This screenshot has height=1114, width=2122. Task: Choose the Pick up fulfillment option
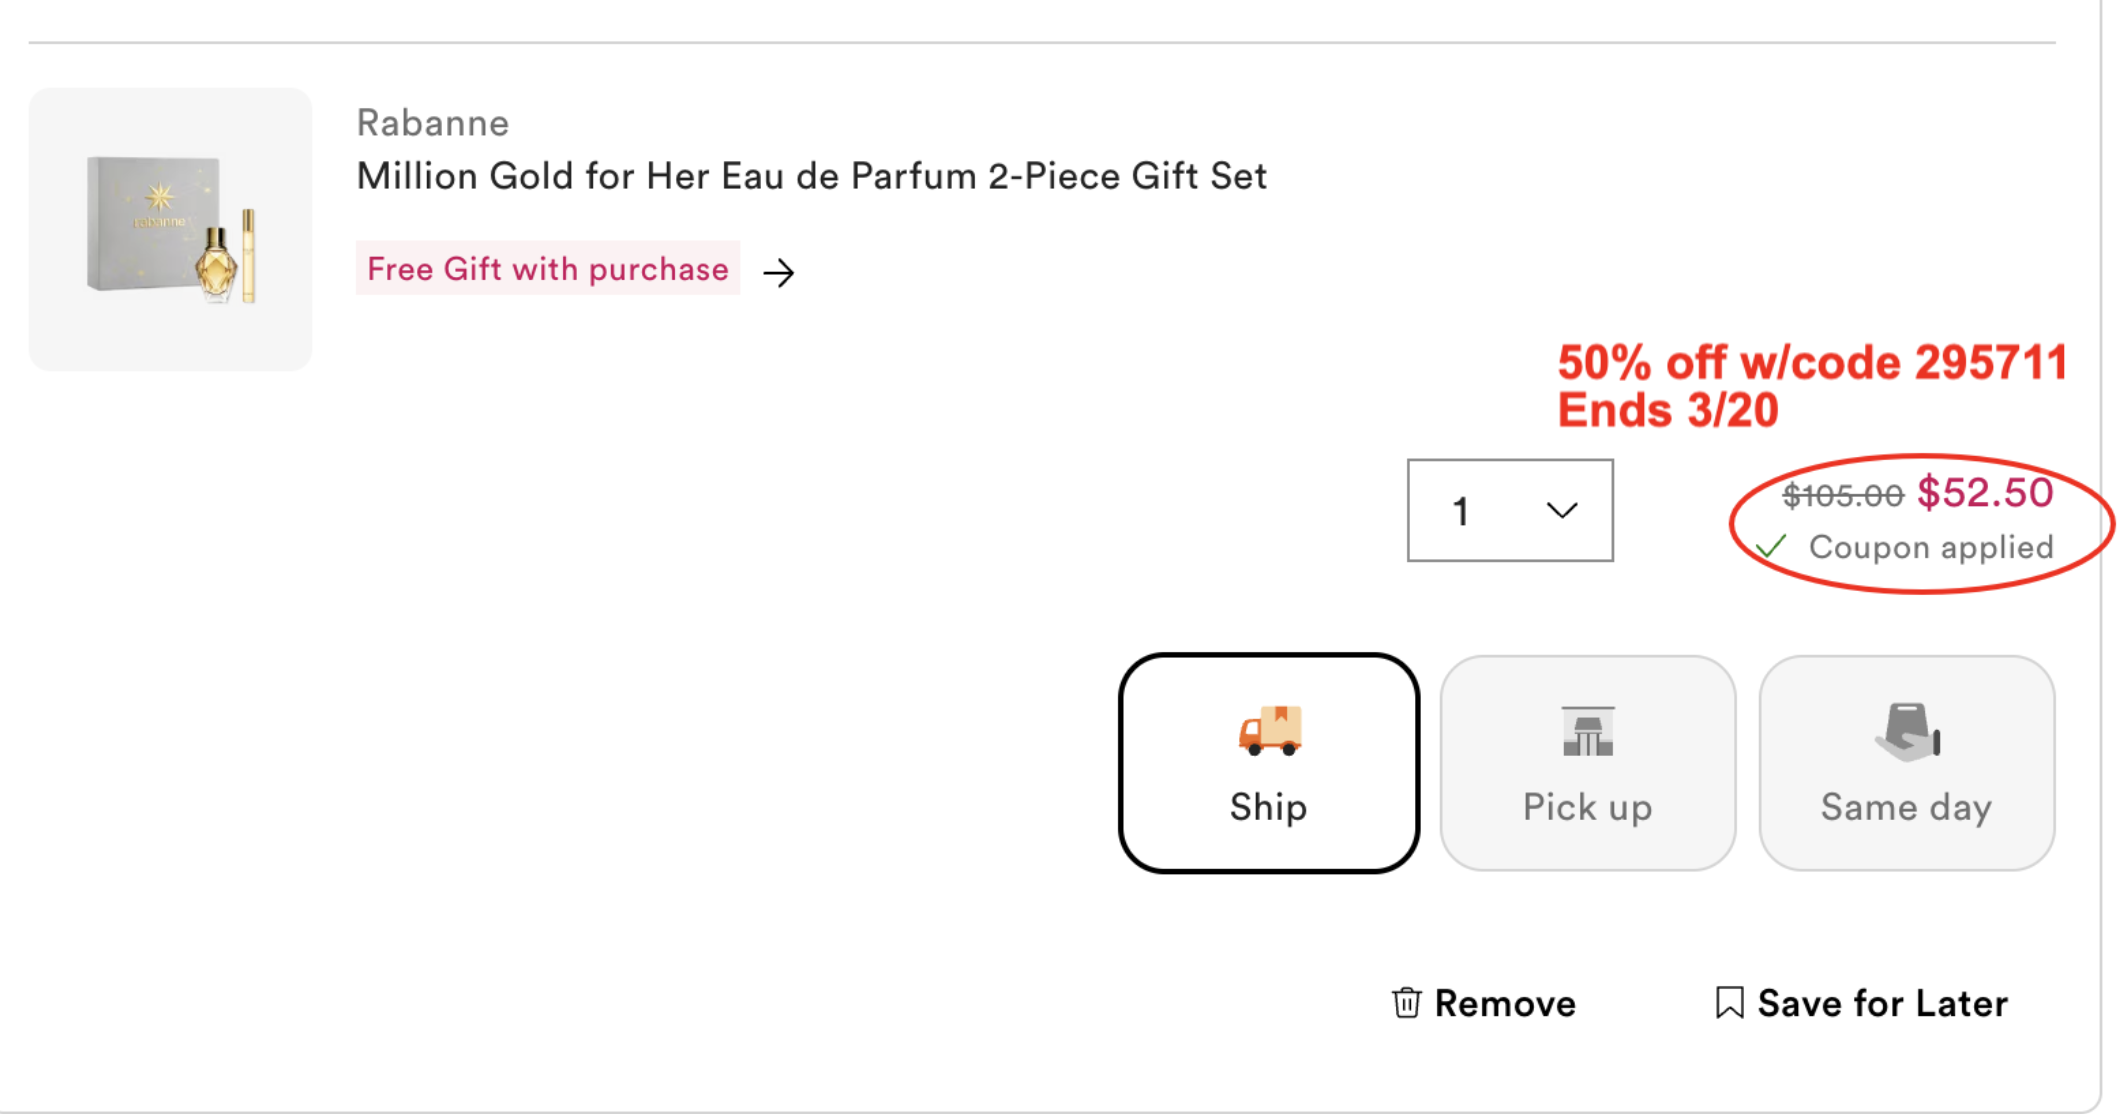pos(1587,763)
